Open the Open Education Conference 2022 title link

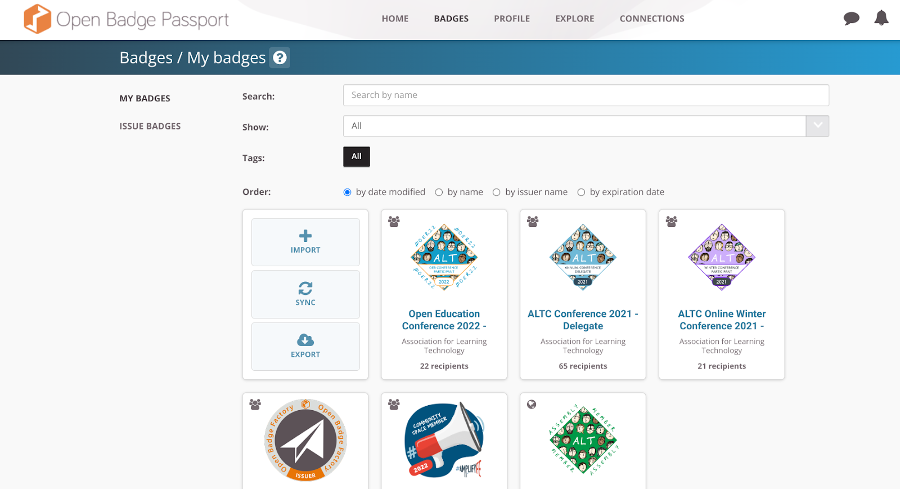tap(444, 320)
